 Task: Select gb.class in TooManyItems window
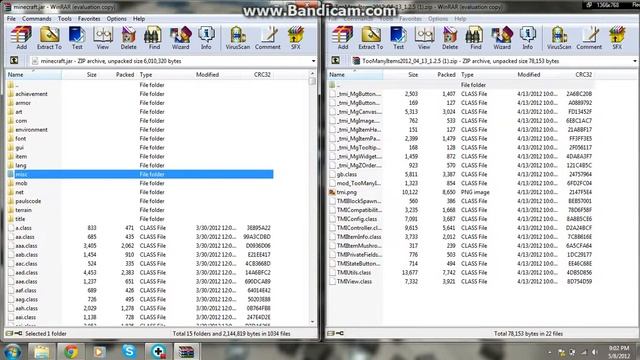(346, 174)
